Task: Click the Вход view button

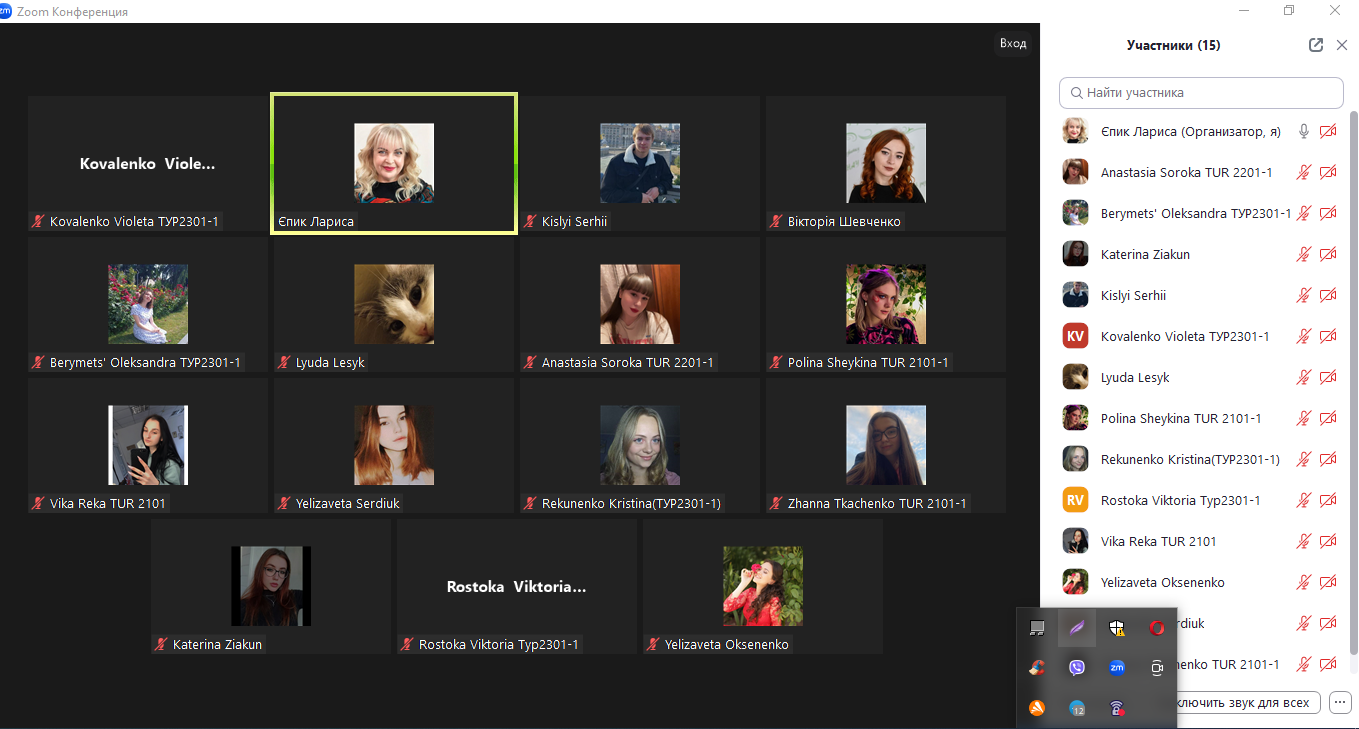Action: [1013, 43]
